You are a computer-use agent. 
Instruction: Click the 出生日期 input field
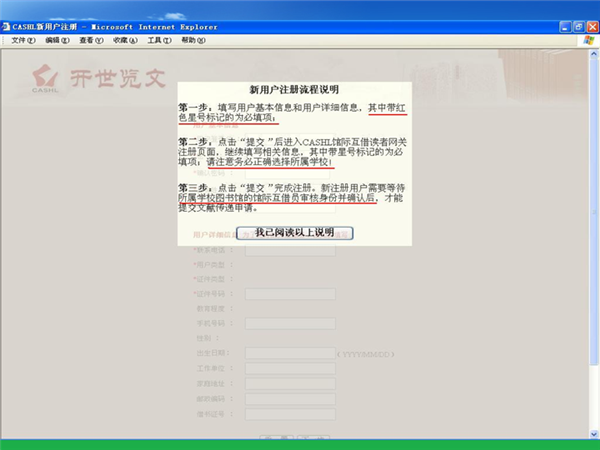click(290, 353)
